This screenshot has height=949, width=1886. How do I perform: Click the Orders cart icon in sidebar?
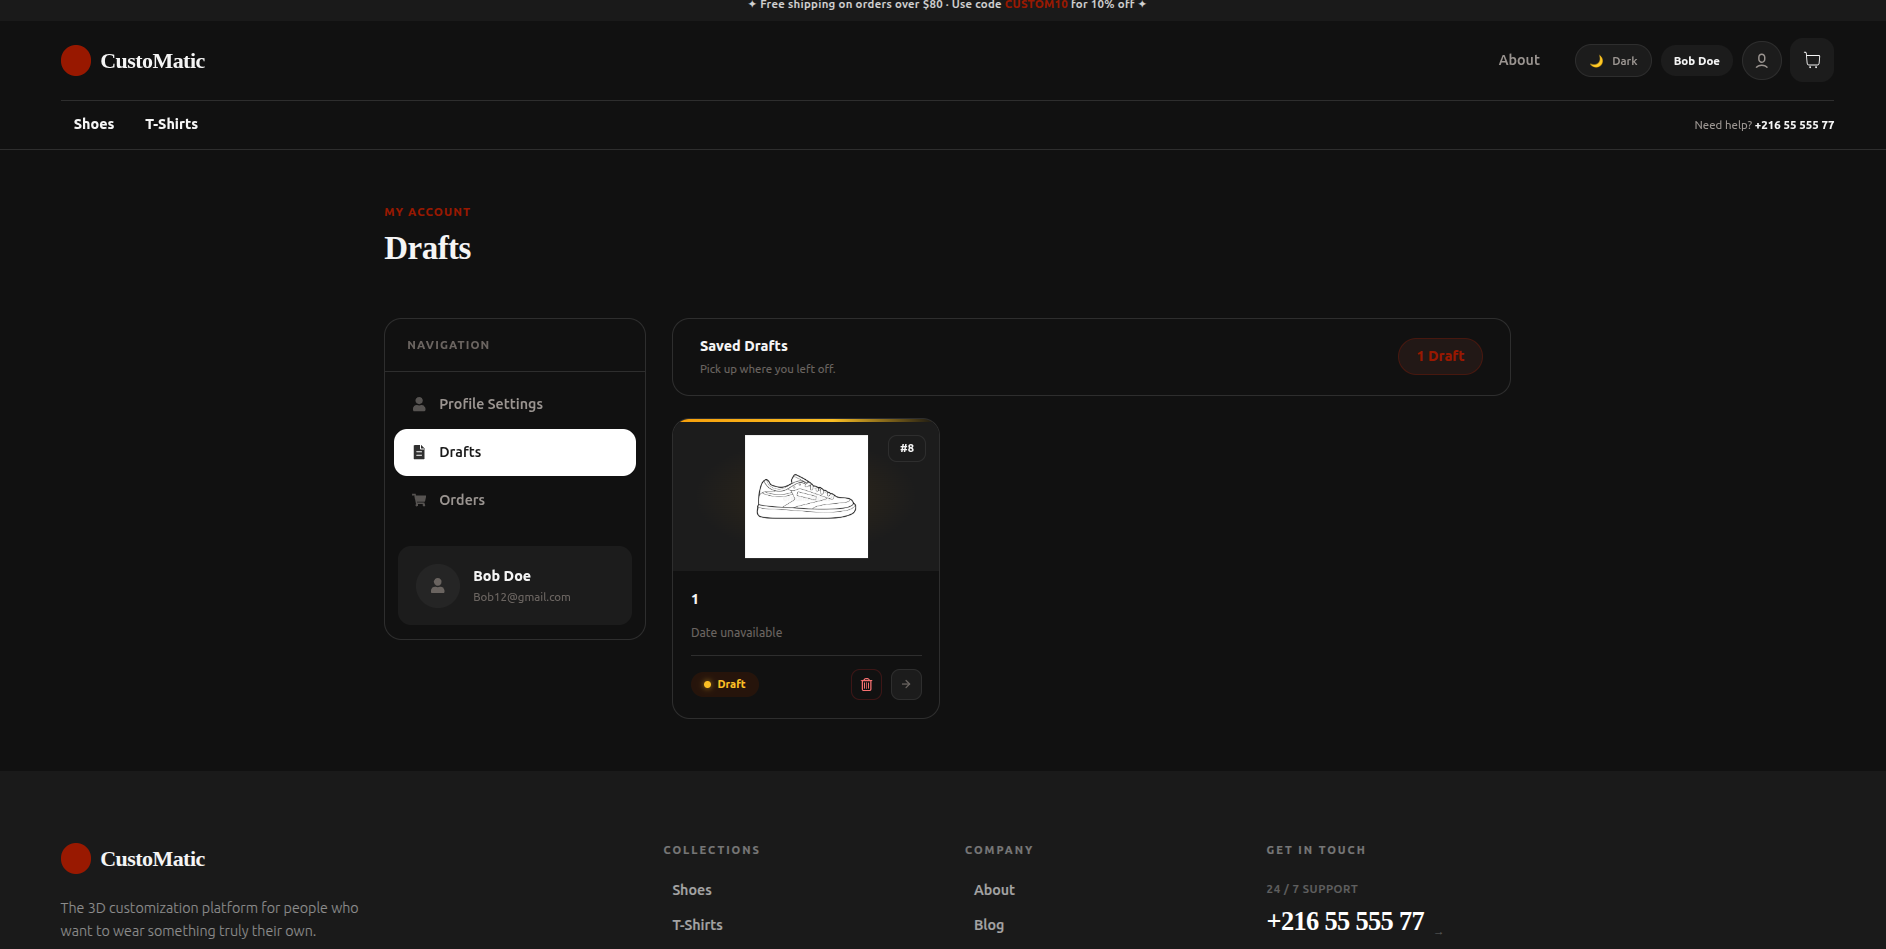coord(419,500)
